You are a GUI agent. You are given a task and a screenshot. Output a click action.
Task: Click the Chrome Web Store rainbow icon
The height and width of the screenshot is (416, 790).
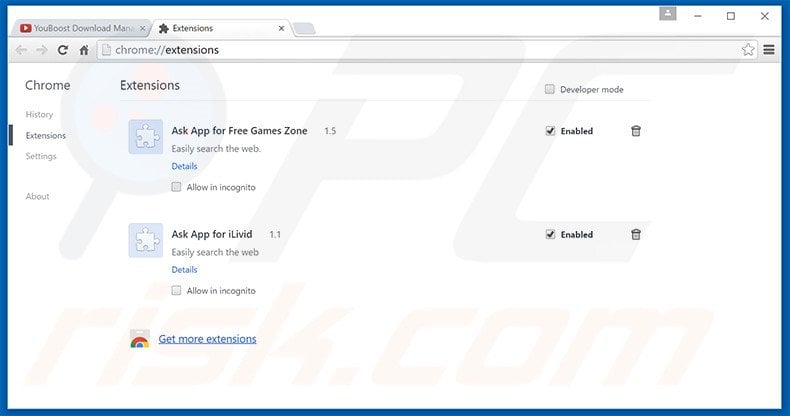point(140,339)
